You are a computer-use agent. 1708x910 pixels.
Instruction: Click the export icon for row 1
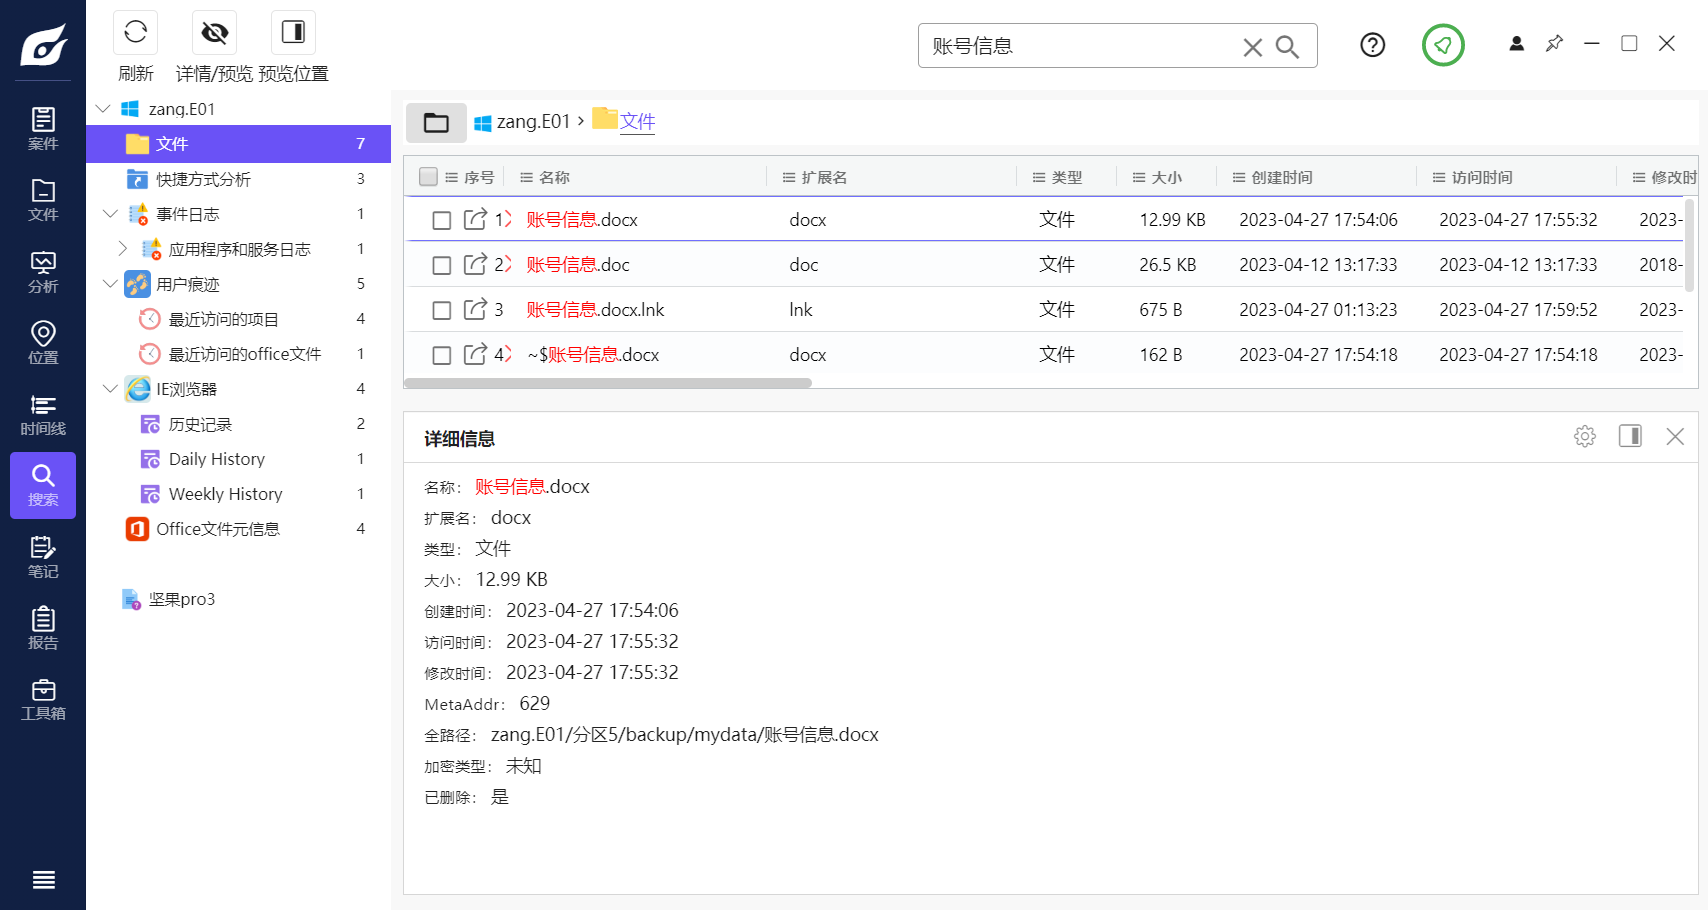coord(475,219)
